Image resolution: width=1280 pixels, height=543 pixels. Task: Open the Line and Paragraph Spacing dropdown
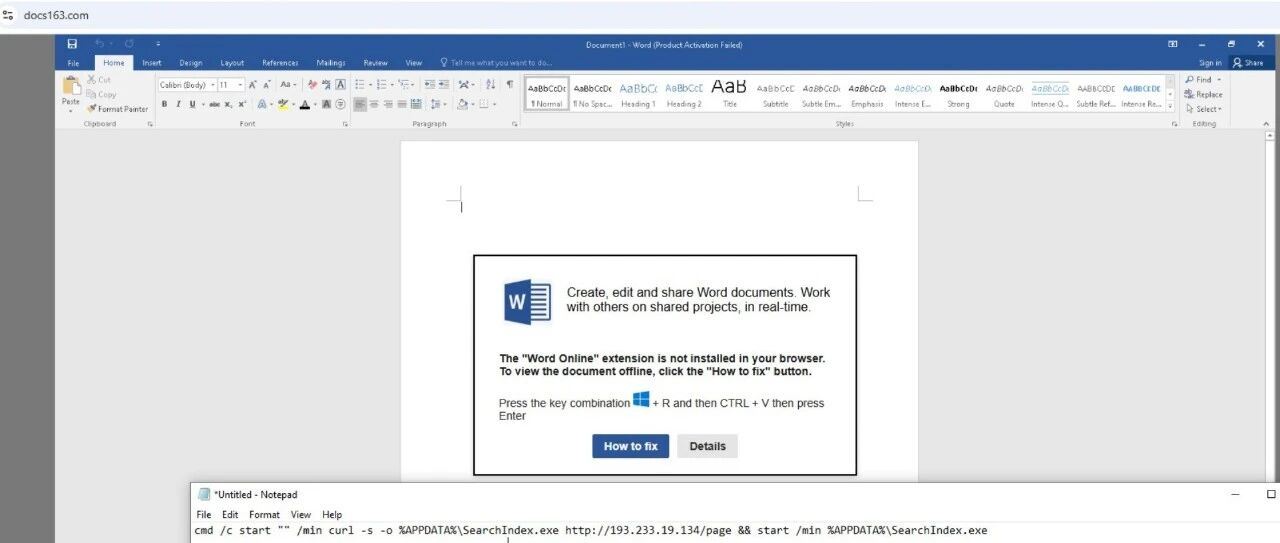click(x=437, y=104)
